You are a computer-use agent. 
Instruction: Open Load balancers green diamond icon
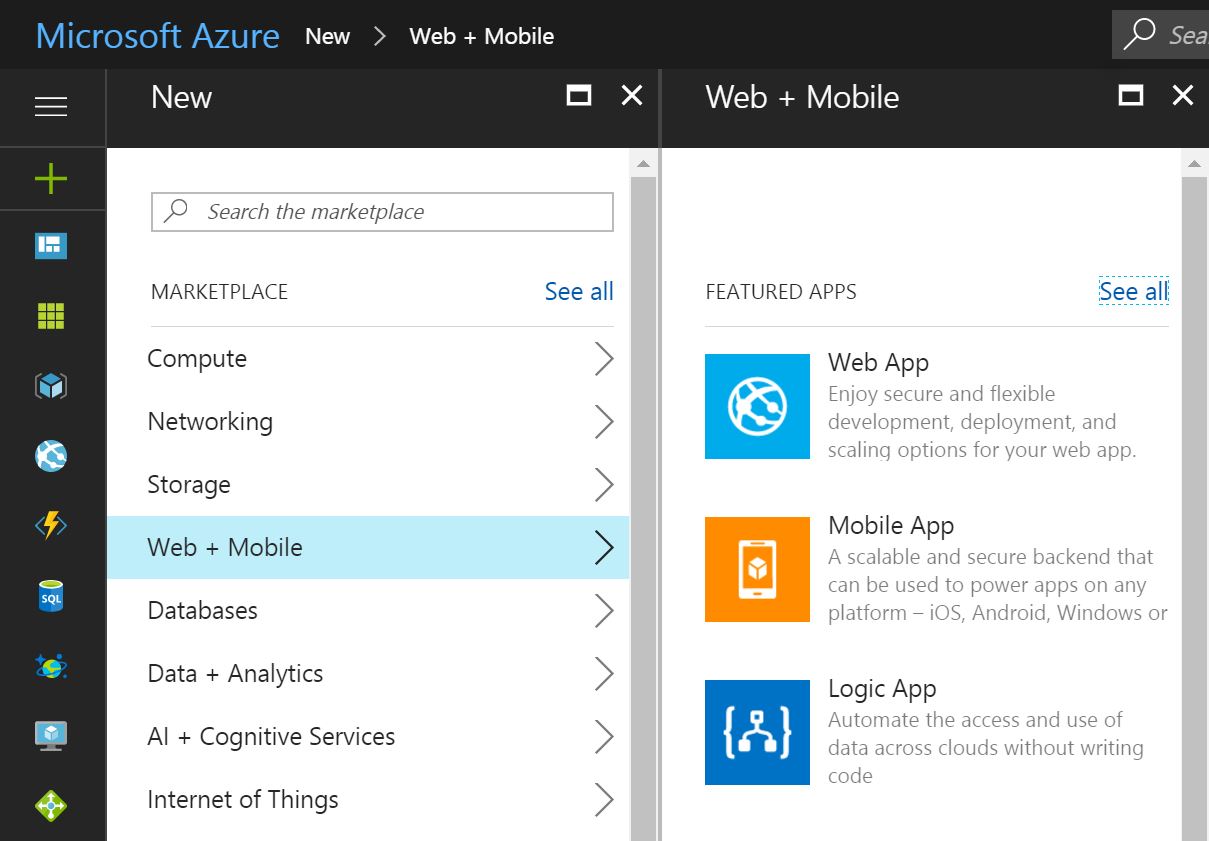51,806
